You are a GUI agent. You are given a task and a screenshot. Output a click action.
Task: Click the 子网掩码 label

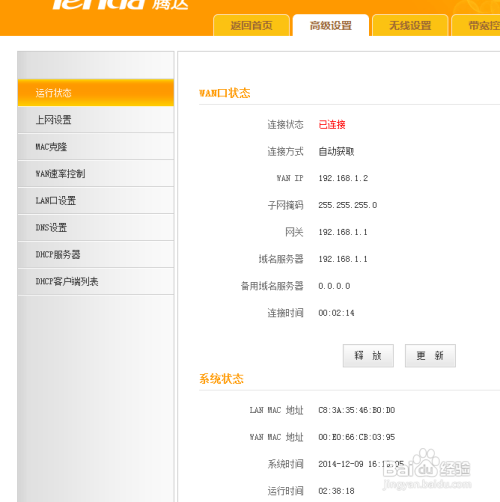click(285, 205)
